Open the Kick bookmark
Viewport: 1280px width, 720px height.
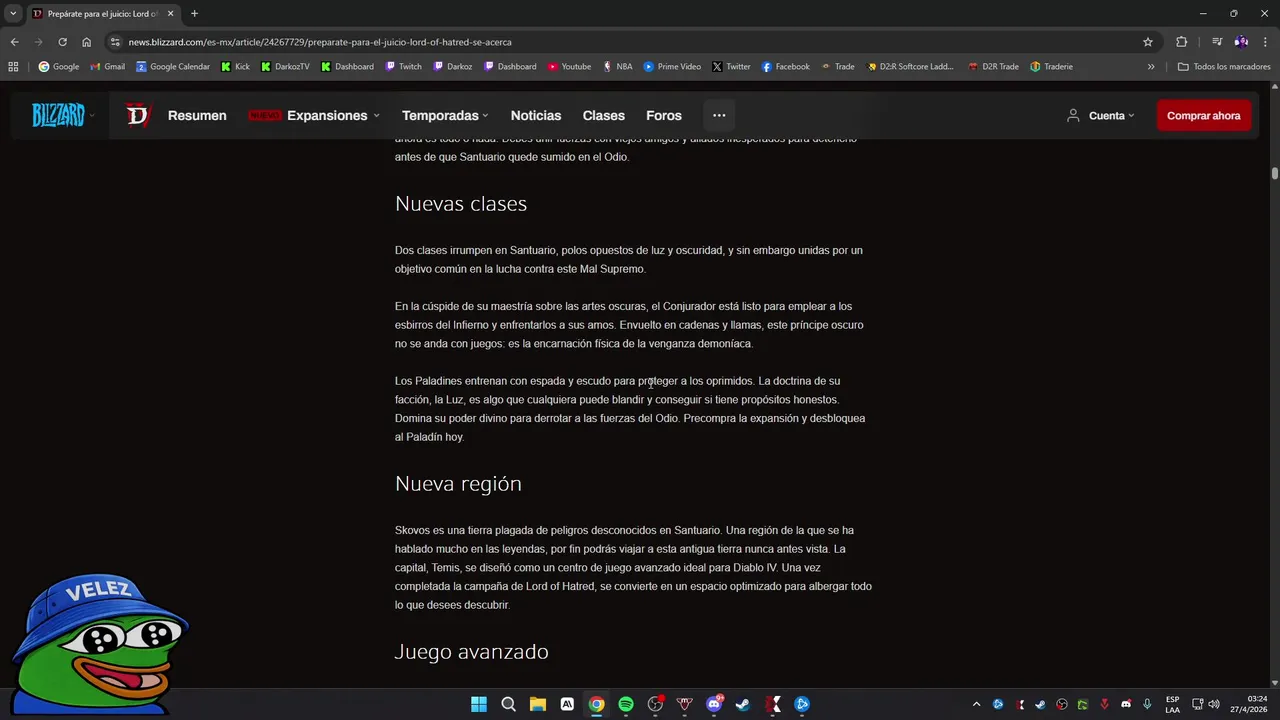pyautogui.click(x=236, y=67)
